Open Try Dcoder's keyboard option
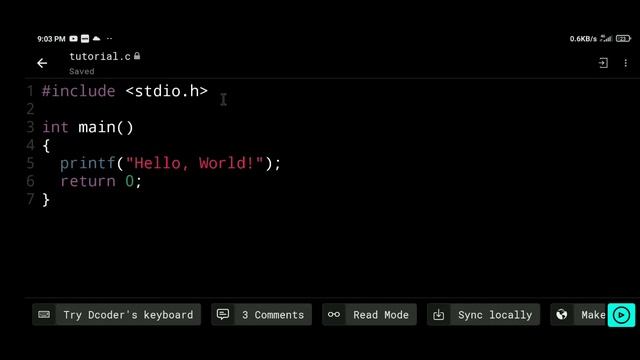 pos(116,315)
